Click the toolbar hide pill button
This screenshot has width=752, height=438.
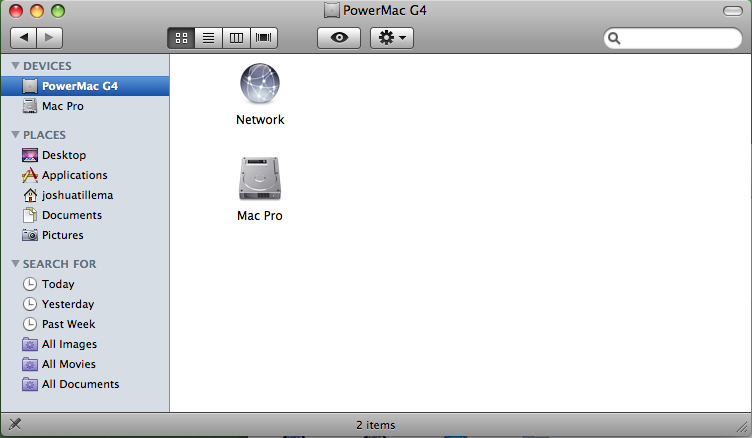point(732,11)
